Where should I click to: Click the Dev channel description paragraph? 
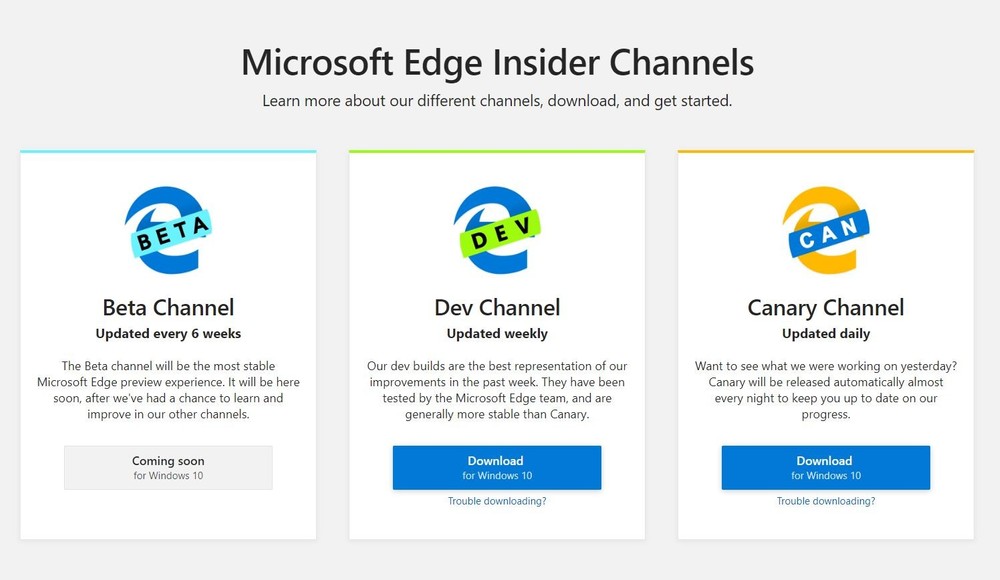497,390
